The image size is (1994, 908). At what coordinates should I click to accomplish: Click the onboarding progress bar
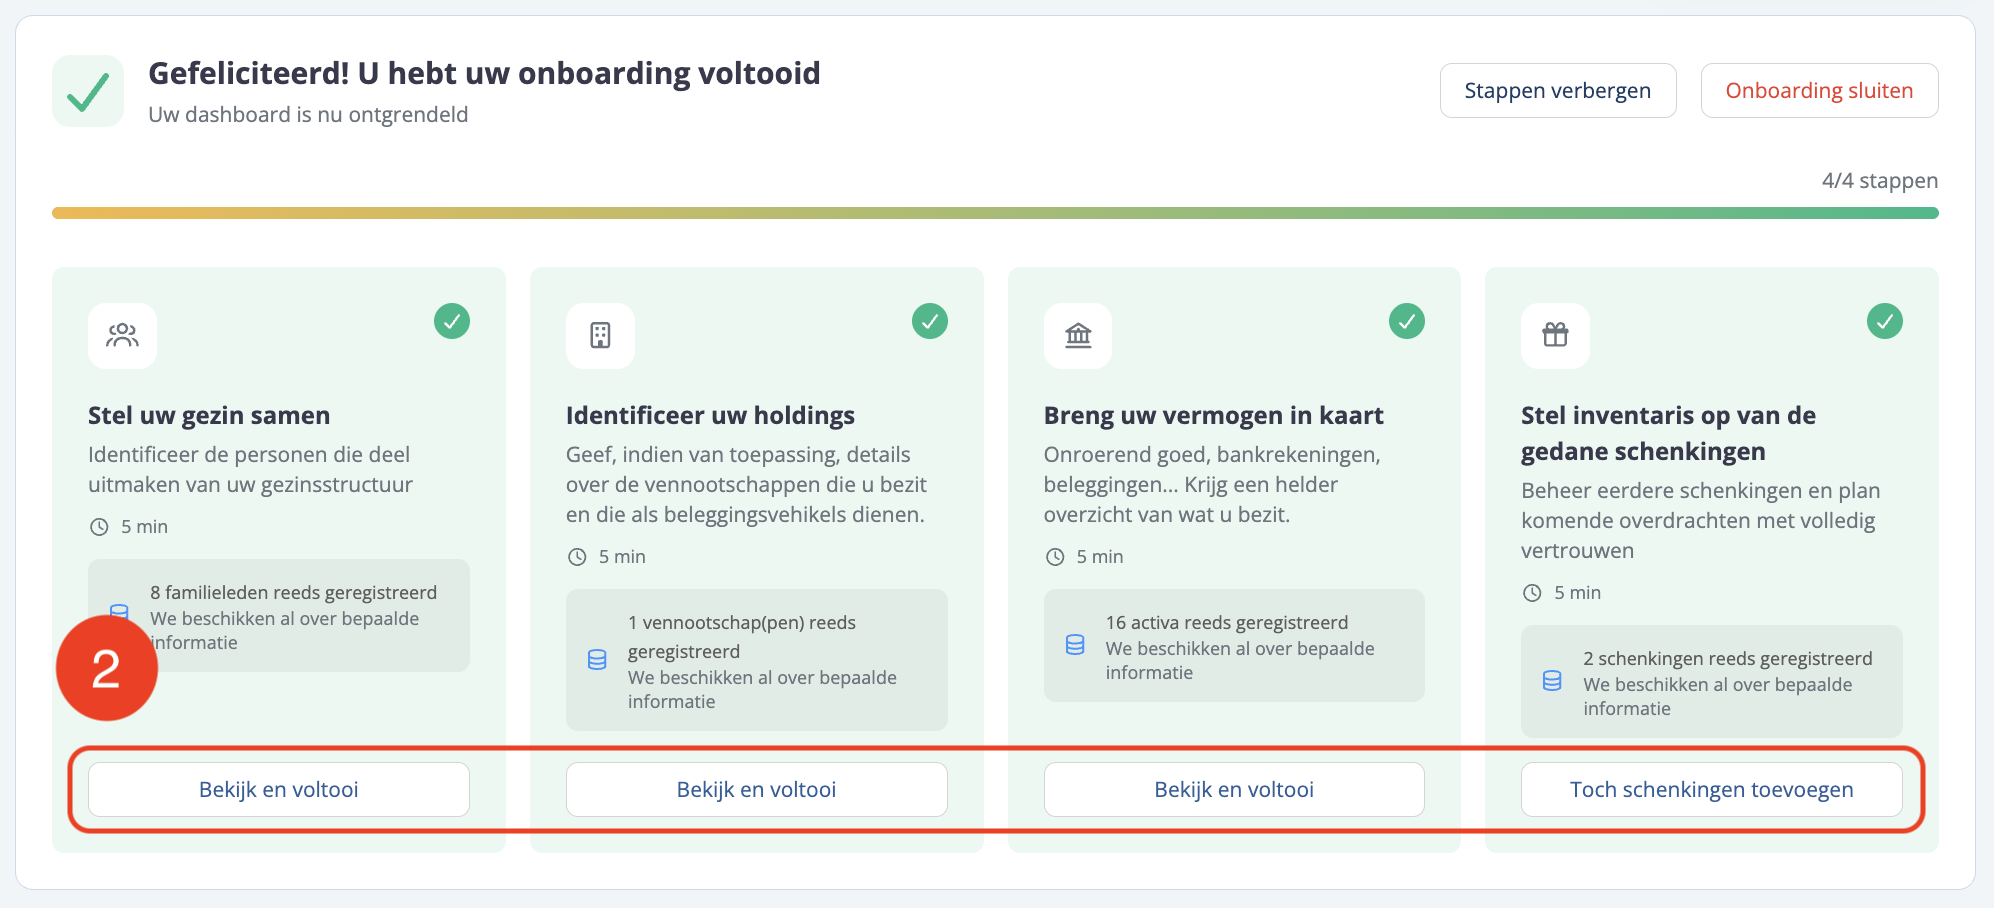[995, 213]
